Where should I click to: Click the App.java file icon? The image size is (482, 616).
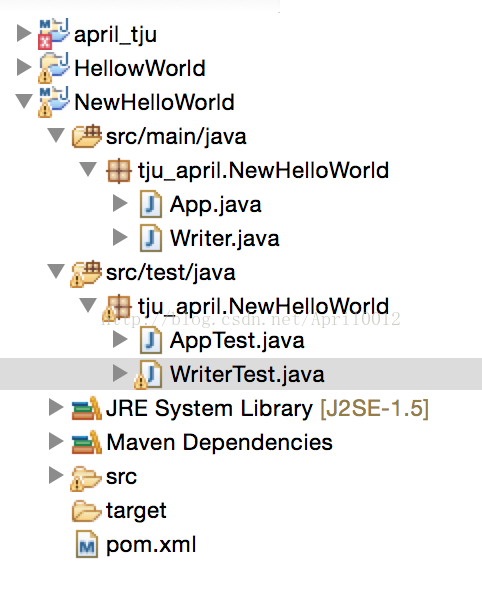pyautogui.click(x=151, y=204)
